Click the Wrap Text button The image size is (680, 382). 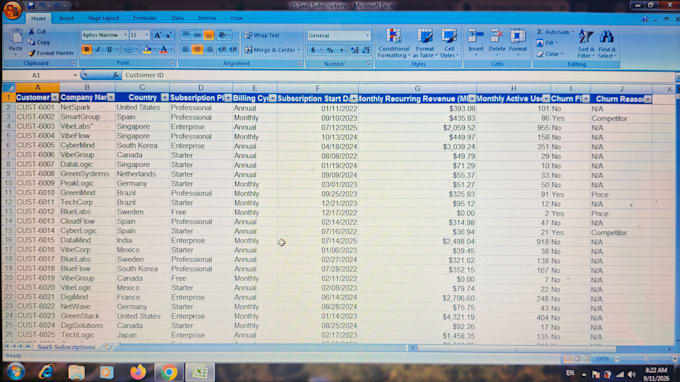click(x=262, y=35)
